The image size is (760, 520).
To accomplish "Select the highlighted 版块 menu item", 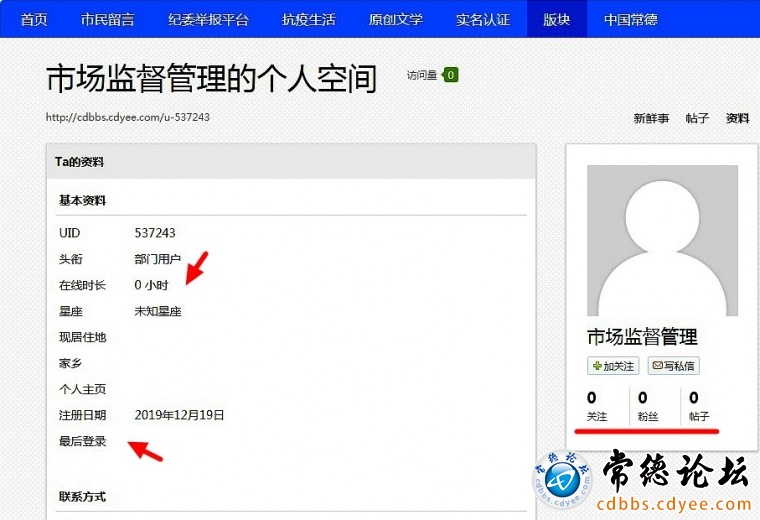I will coord(557,19).
